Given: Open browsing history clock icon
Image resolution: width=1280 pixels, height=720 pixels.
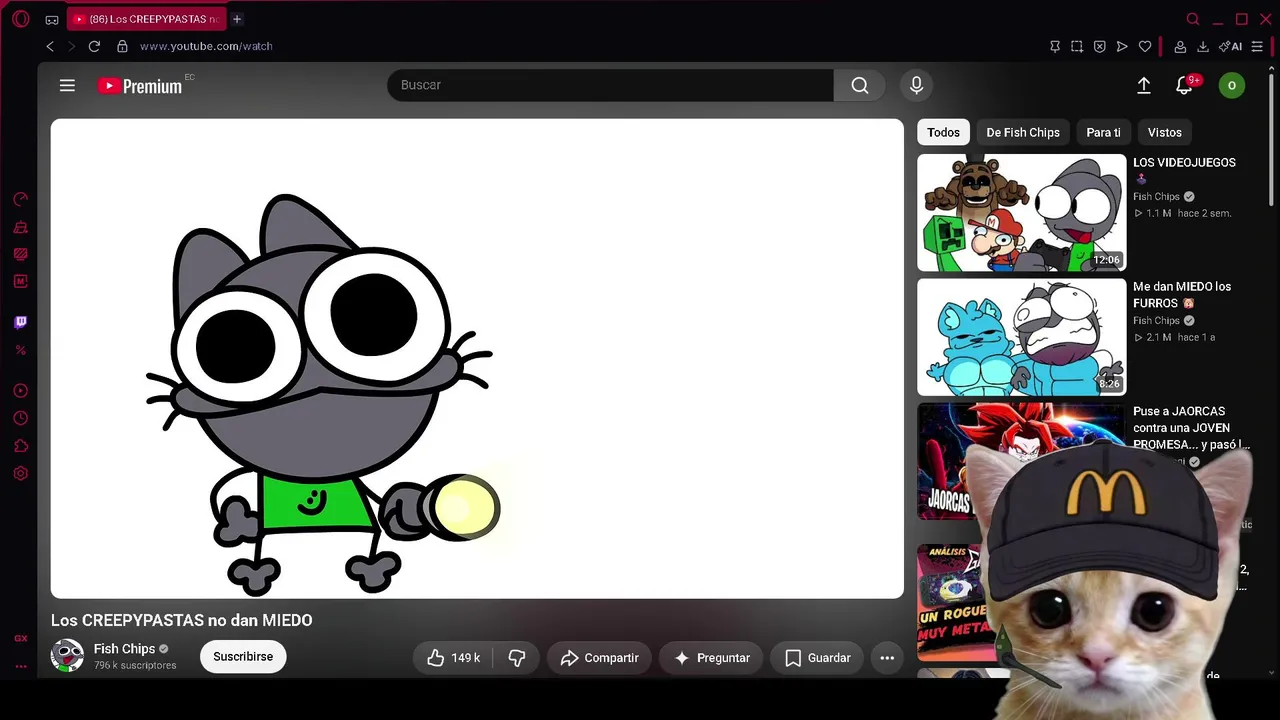Looking at the screenshot, I should coord(20,418).
